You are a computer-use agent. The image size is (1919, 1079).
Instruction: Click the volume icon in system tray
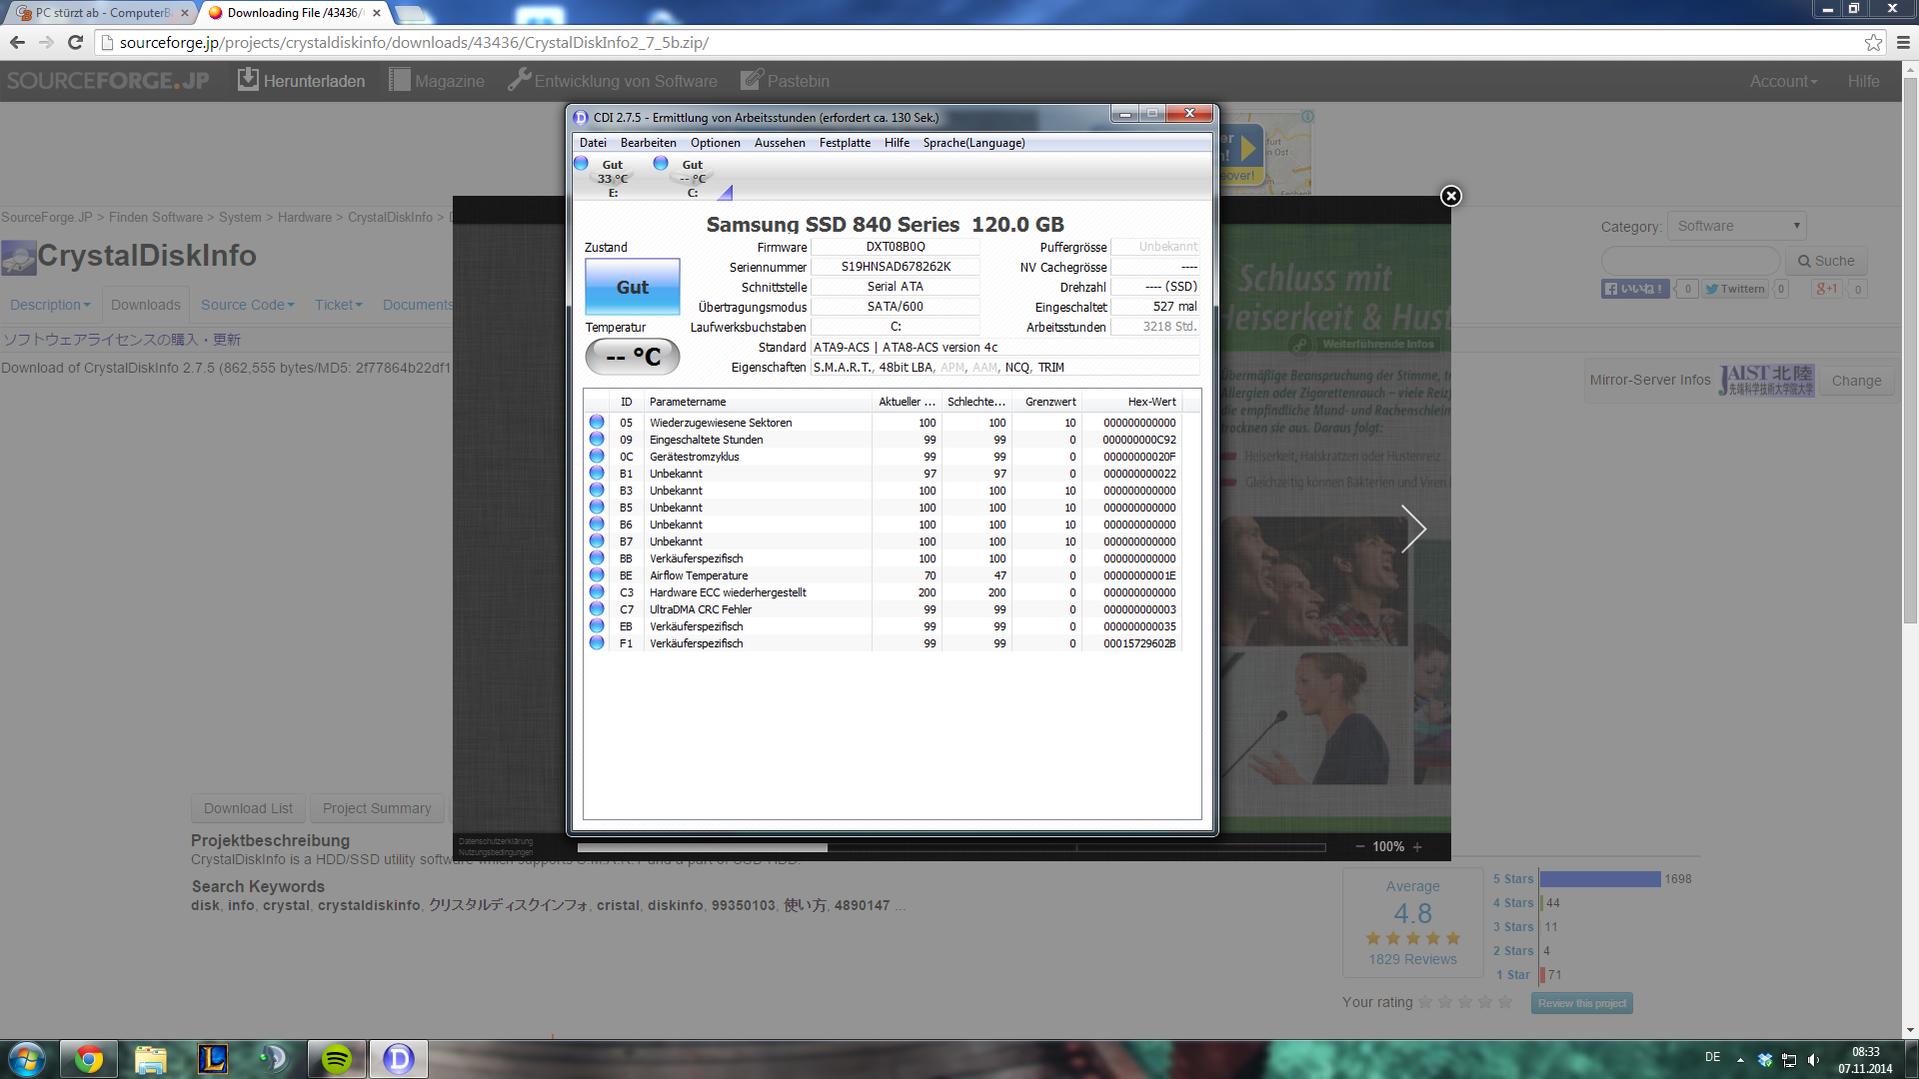pos(1813,1060)
